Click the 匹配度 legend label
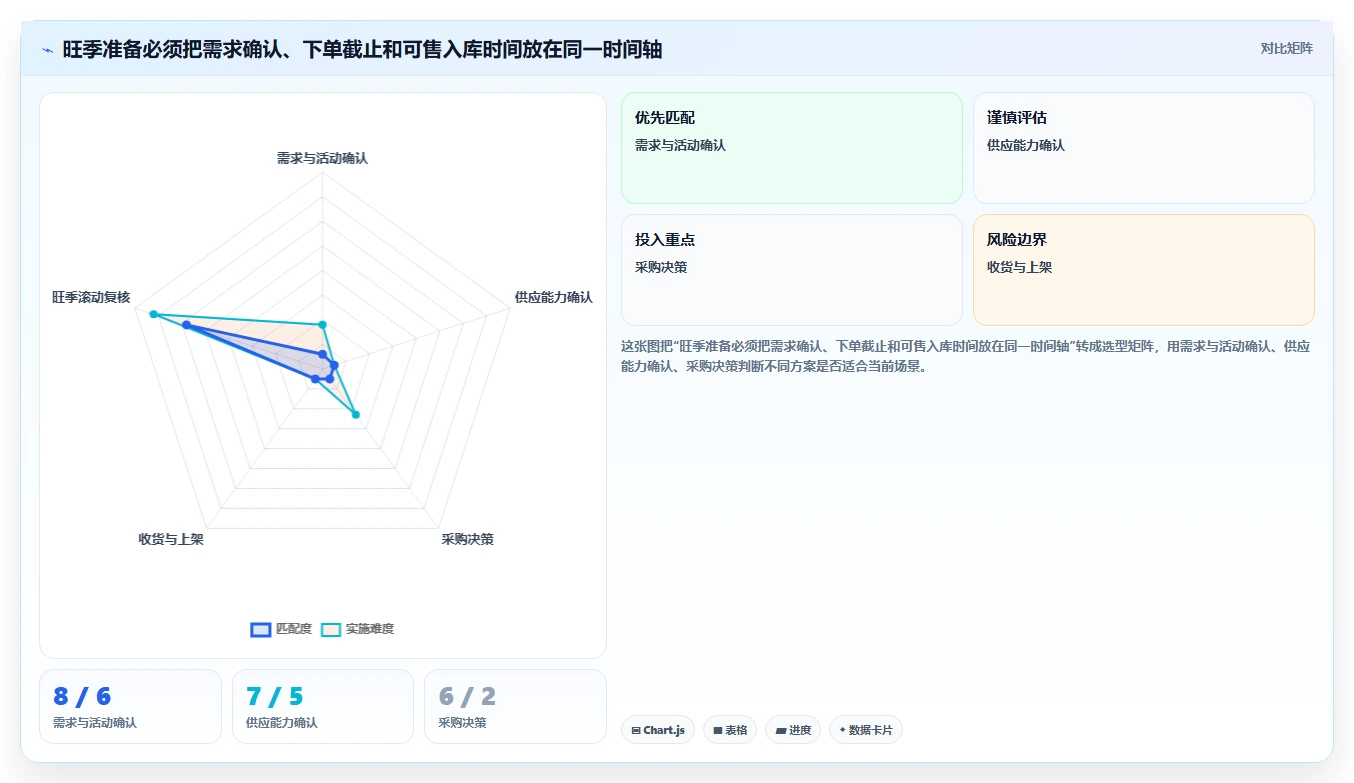The width and height of the screenshot is (1354, 783). [294, 629]
